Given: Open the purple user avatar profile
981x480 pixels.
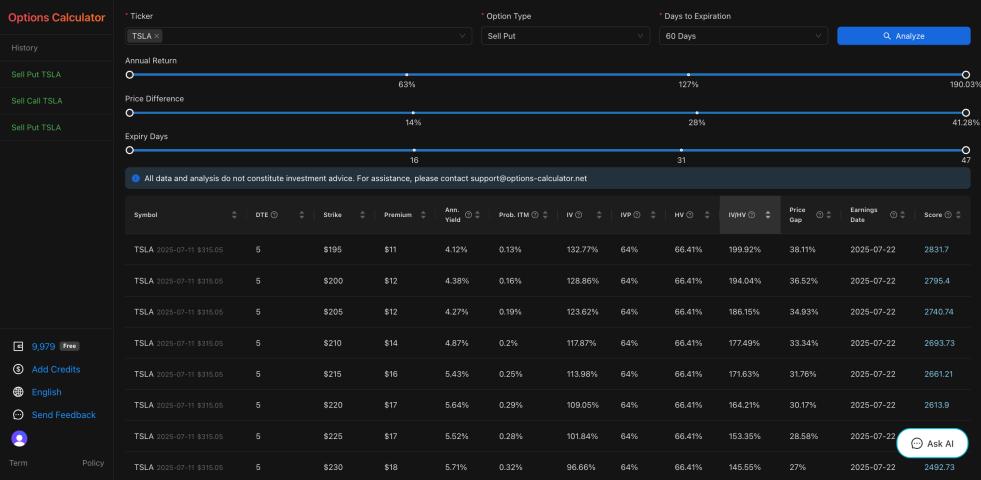Looking at the screenshot, I should pos(19,438).
